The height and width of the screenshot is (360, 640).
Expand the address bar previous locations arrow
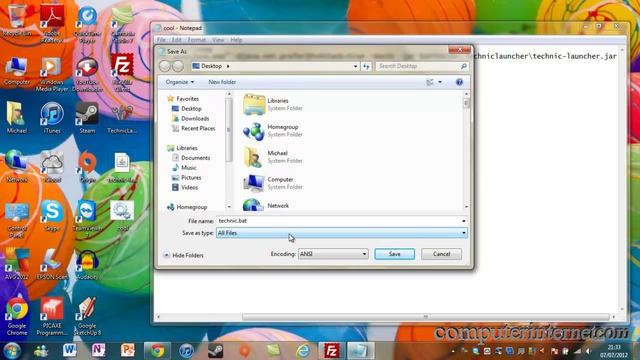click(x=355, y=66)
